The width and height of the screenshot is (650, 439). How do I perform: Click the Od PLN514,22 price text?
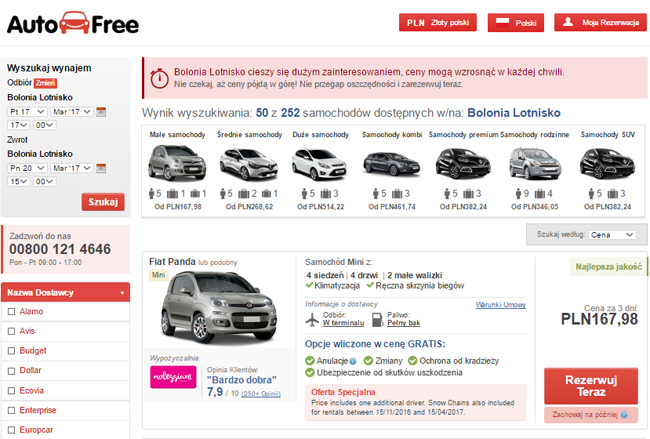coord(320,206)
